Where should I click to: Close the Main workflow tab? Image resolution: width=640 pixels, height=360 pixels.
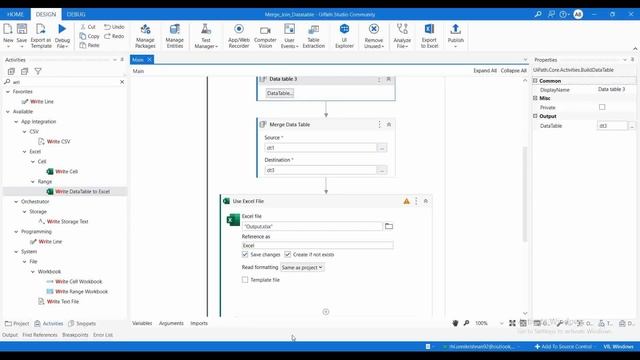click(x=149, y=60)
